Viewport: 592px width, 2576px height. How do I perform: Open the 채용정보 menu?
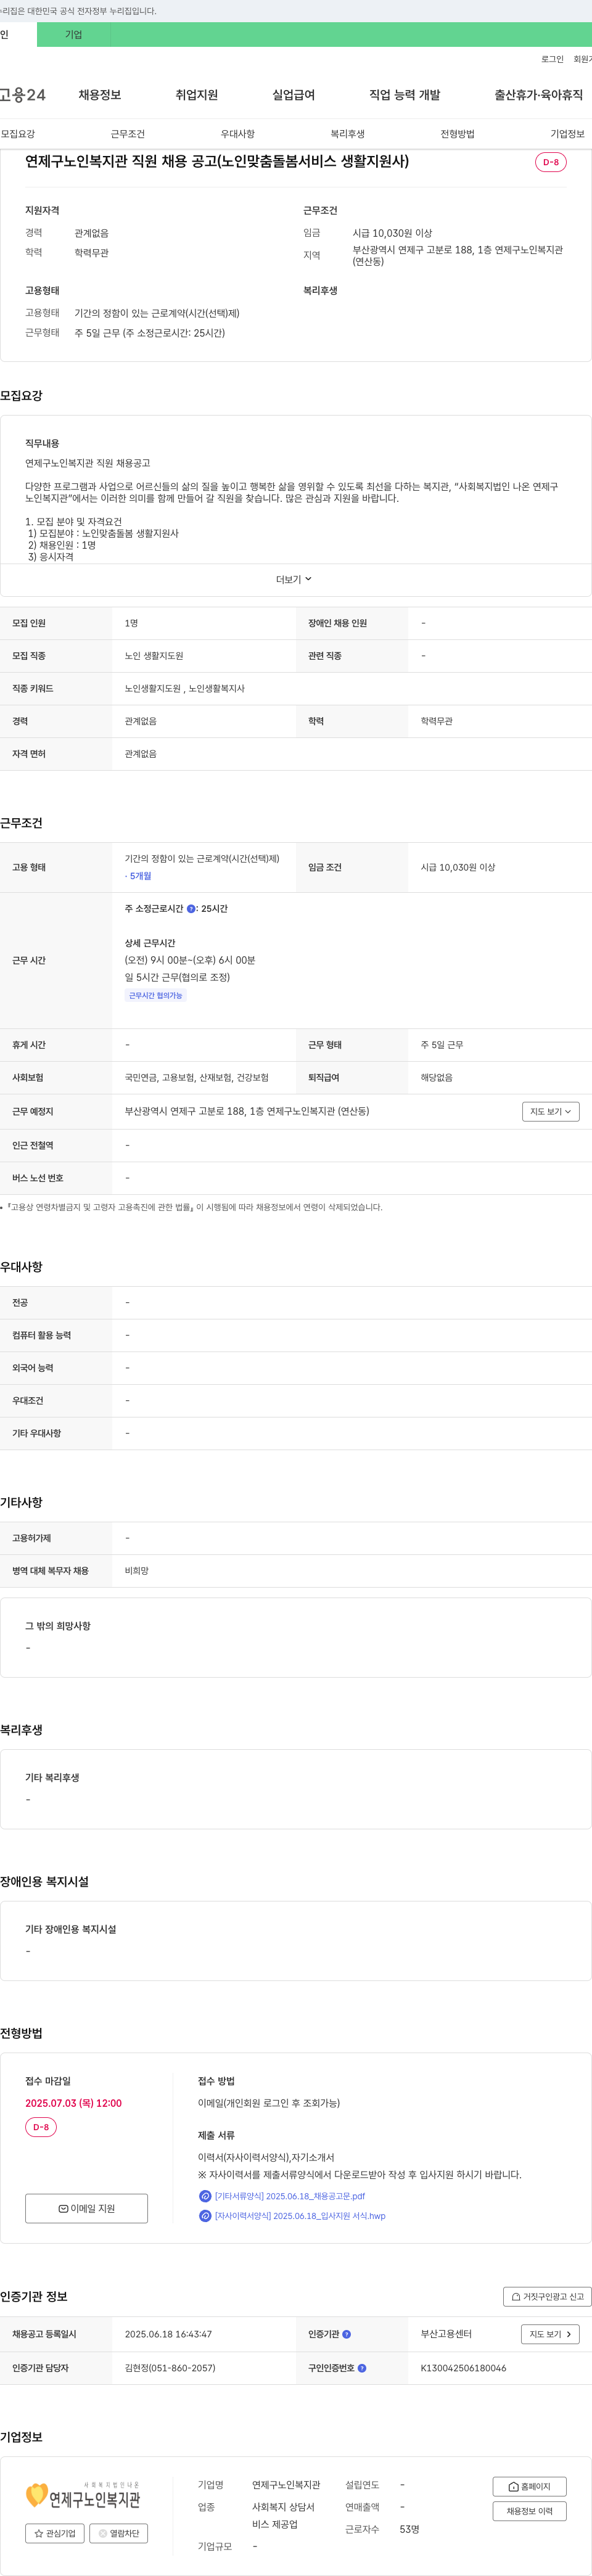point(100,95)
